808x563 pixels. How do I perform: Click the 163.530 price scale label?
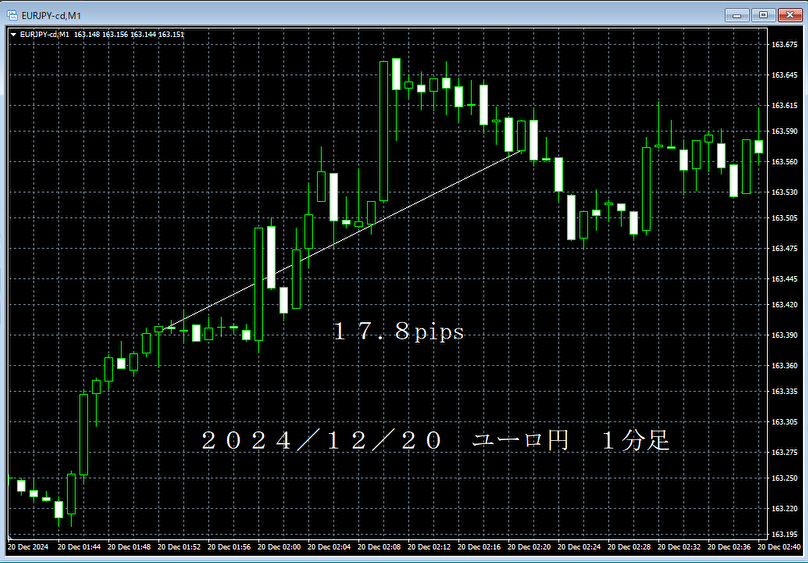[x=784, y=192]
